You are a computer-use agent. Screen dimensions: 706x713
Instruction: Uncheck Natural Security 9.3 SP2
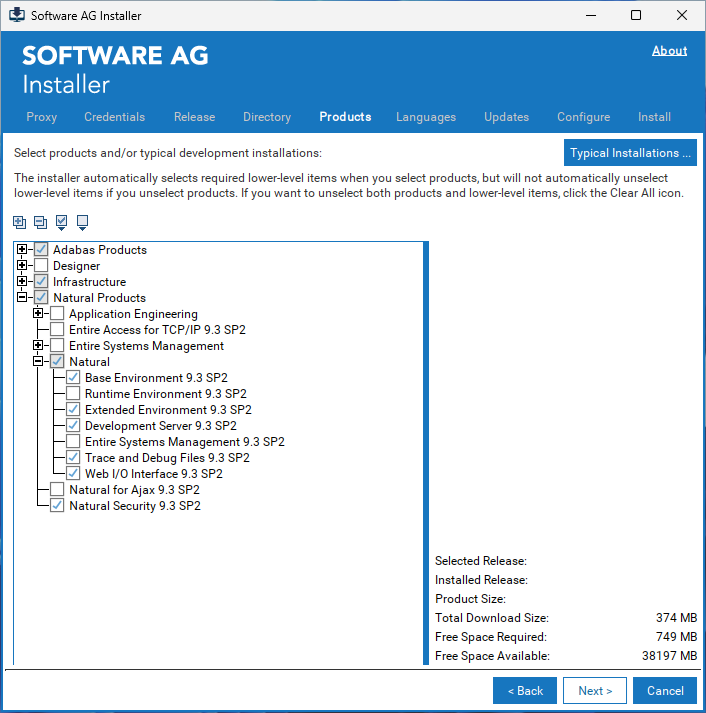click(57, 506)
